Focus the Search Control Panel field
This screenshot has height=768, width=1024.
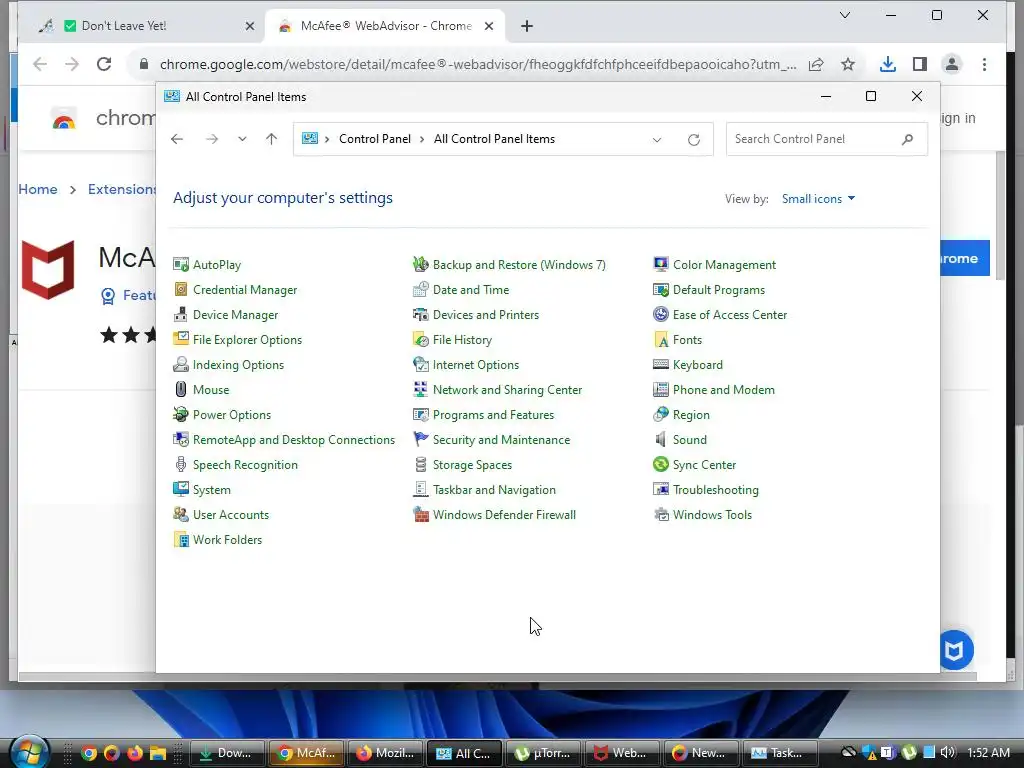[826, 139]
